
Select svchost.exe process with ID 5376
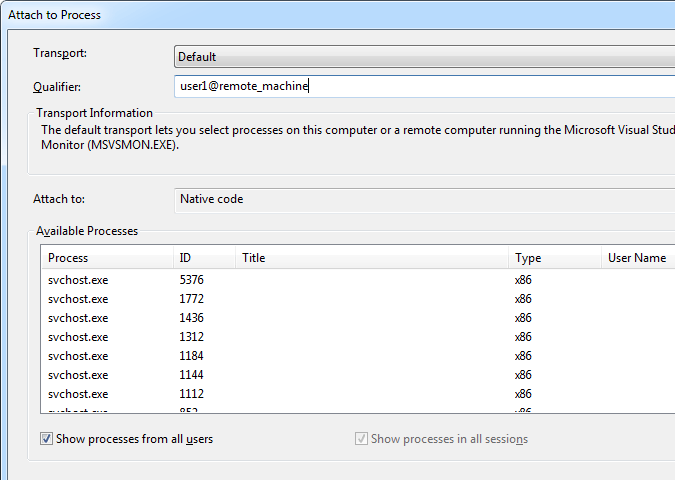pos(358,280)
